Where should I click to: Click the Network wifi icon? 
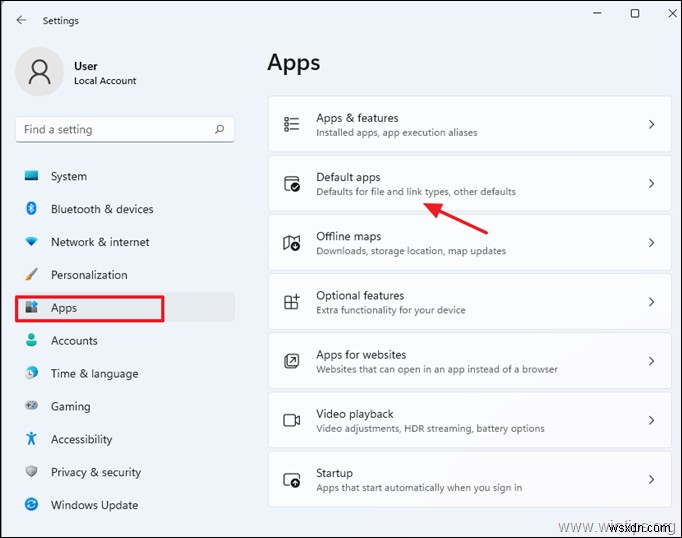pos(31,241)
